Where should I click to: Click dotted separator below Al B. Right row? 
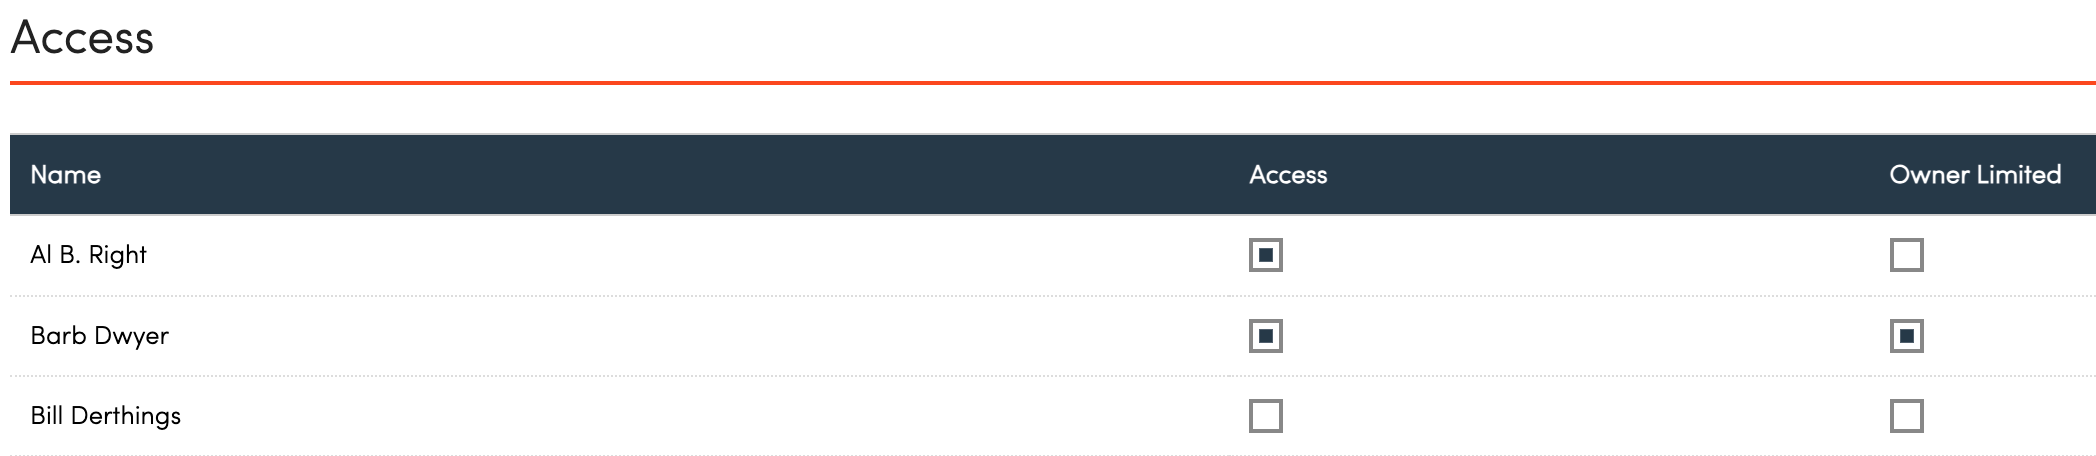(x=1053, y=296)
